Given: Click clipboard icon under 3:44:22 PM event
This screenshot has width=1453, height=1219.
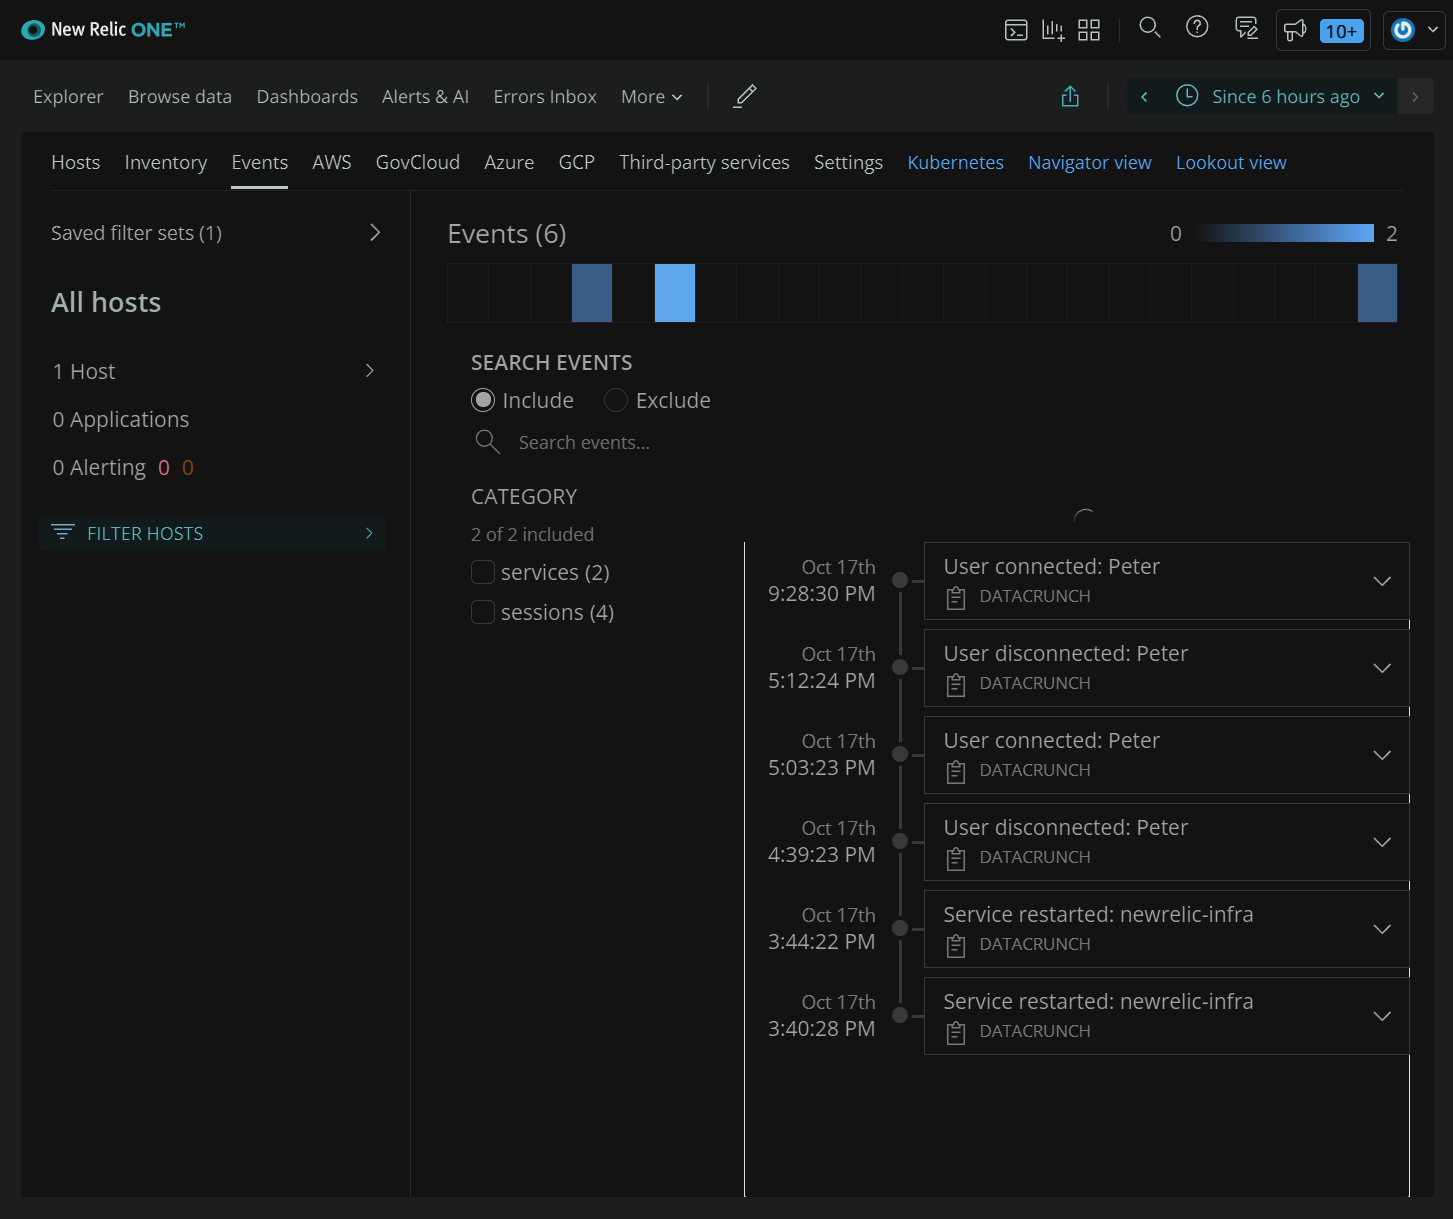Looking at the screenshot, I should click(956, 946).
